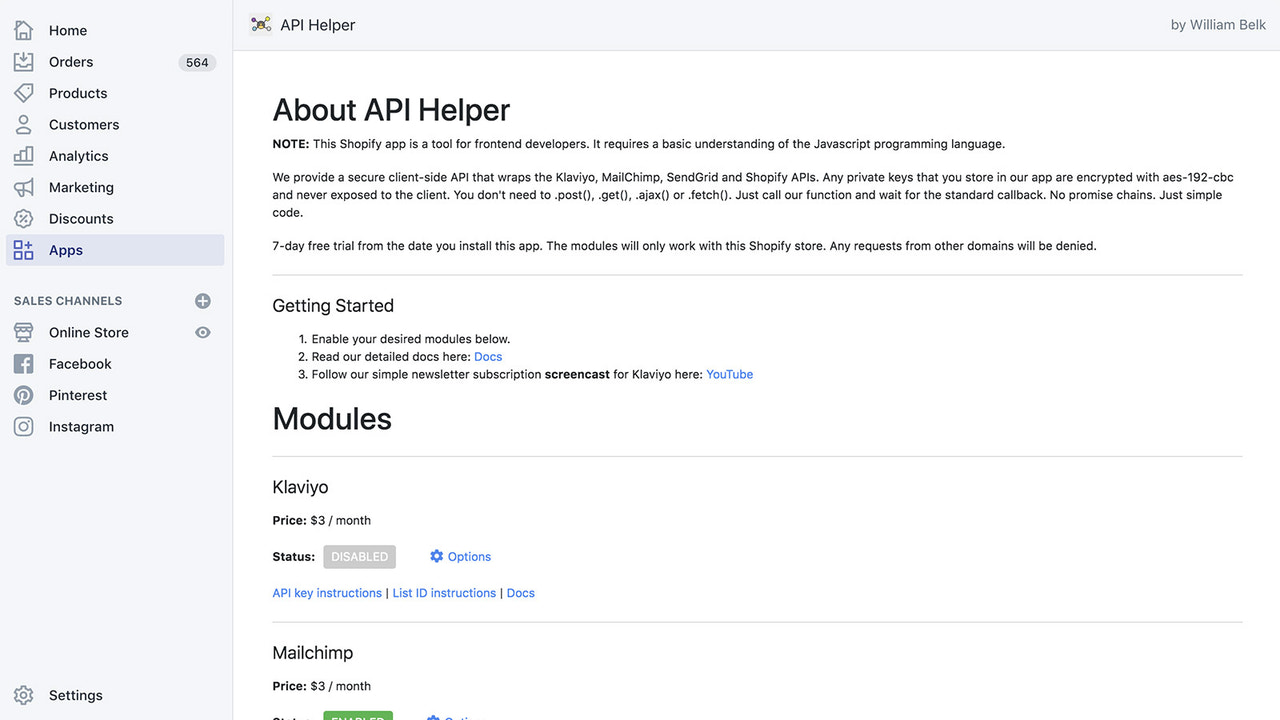
Task: Open the Products section icon
Action: pos(22,93)
